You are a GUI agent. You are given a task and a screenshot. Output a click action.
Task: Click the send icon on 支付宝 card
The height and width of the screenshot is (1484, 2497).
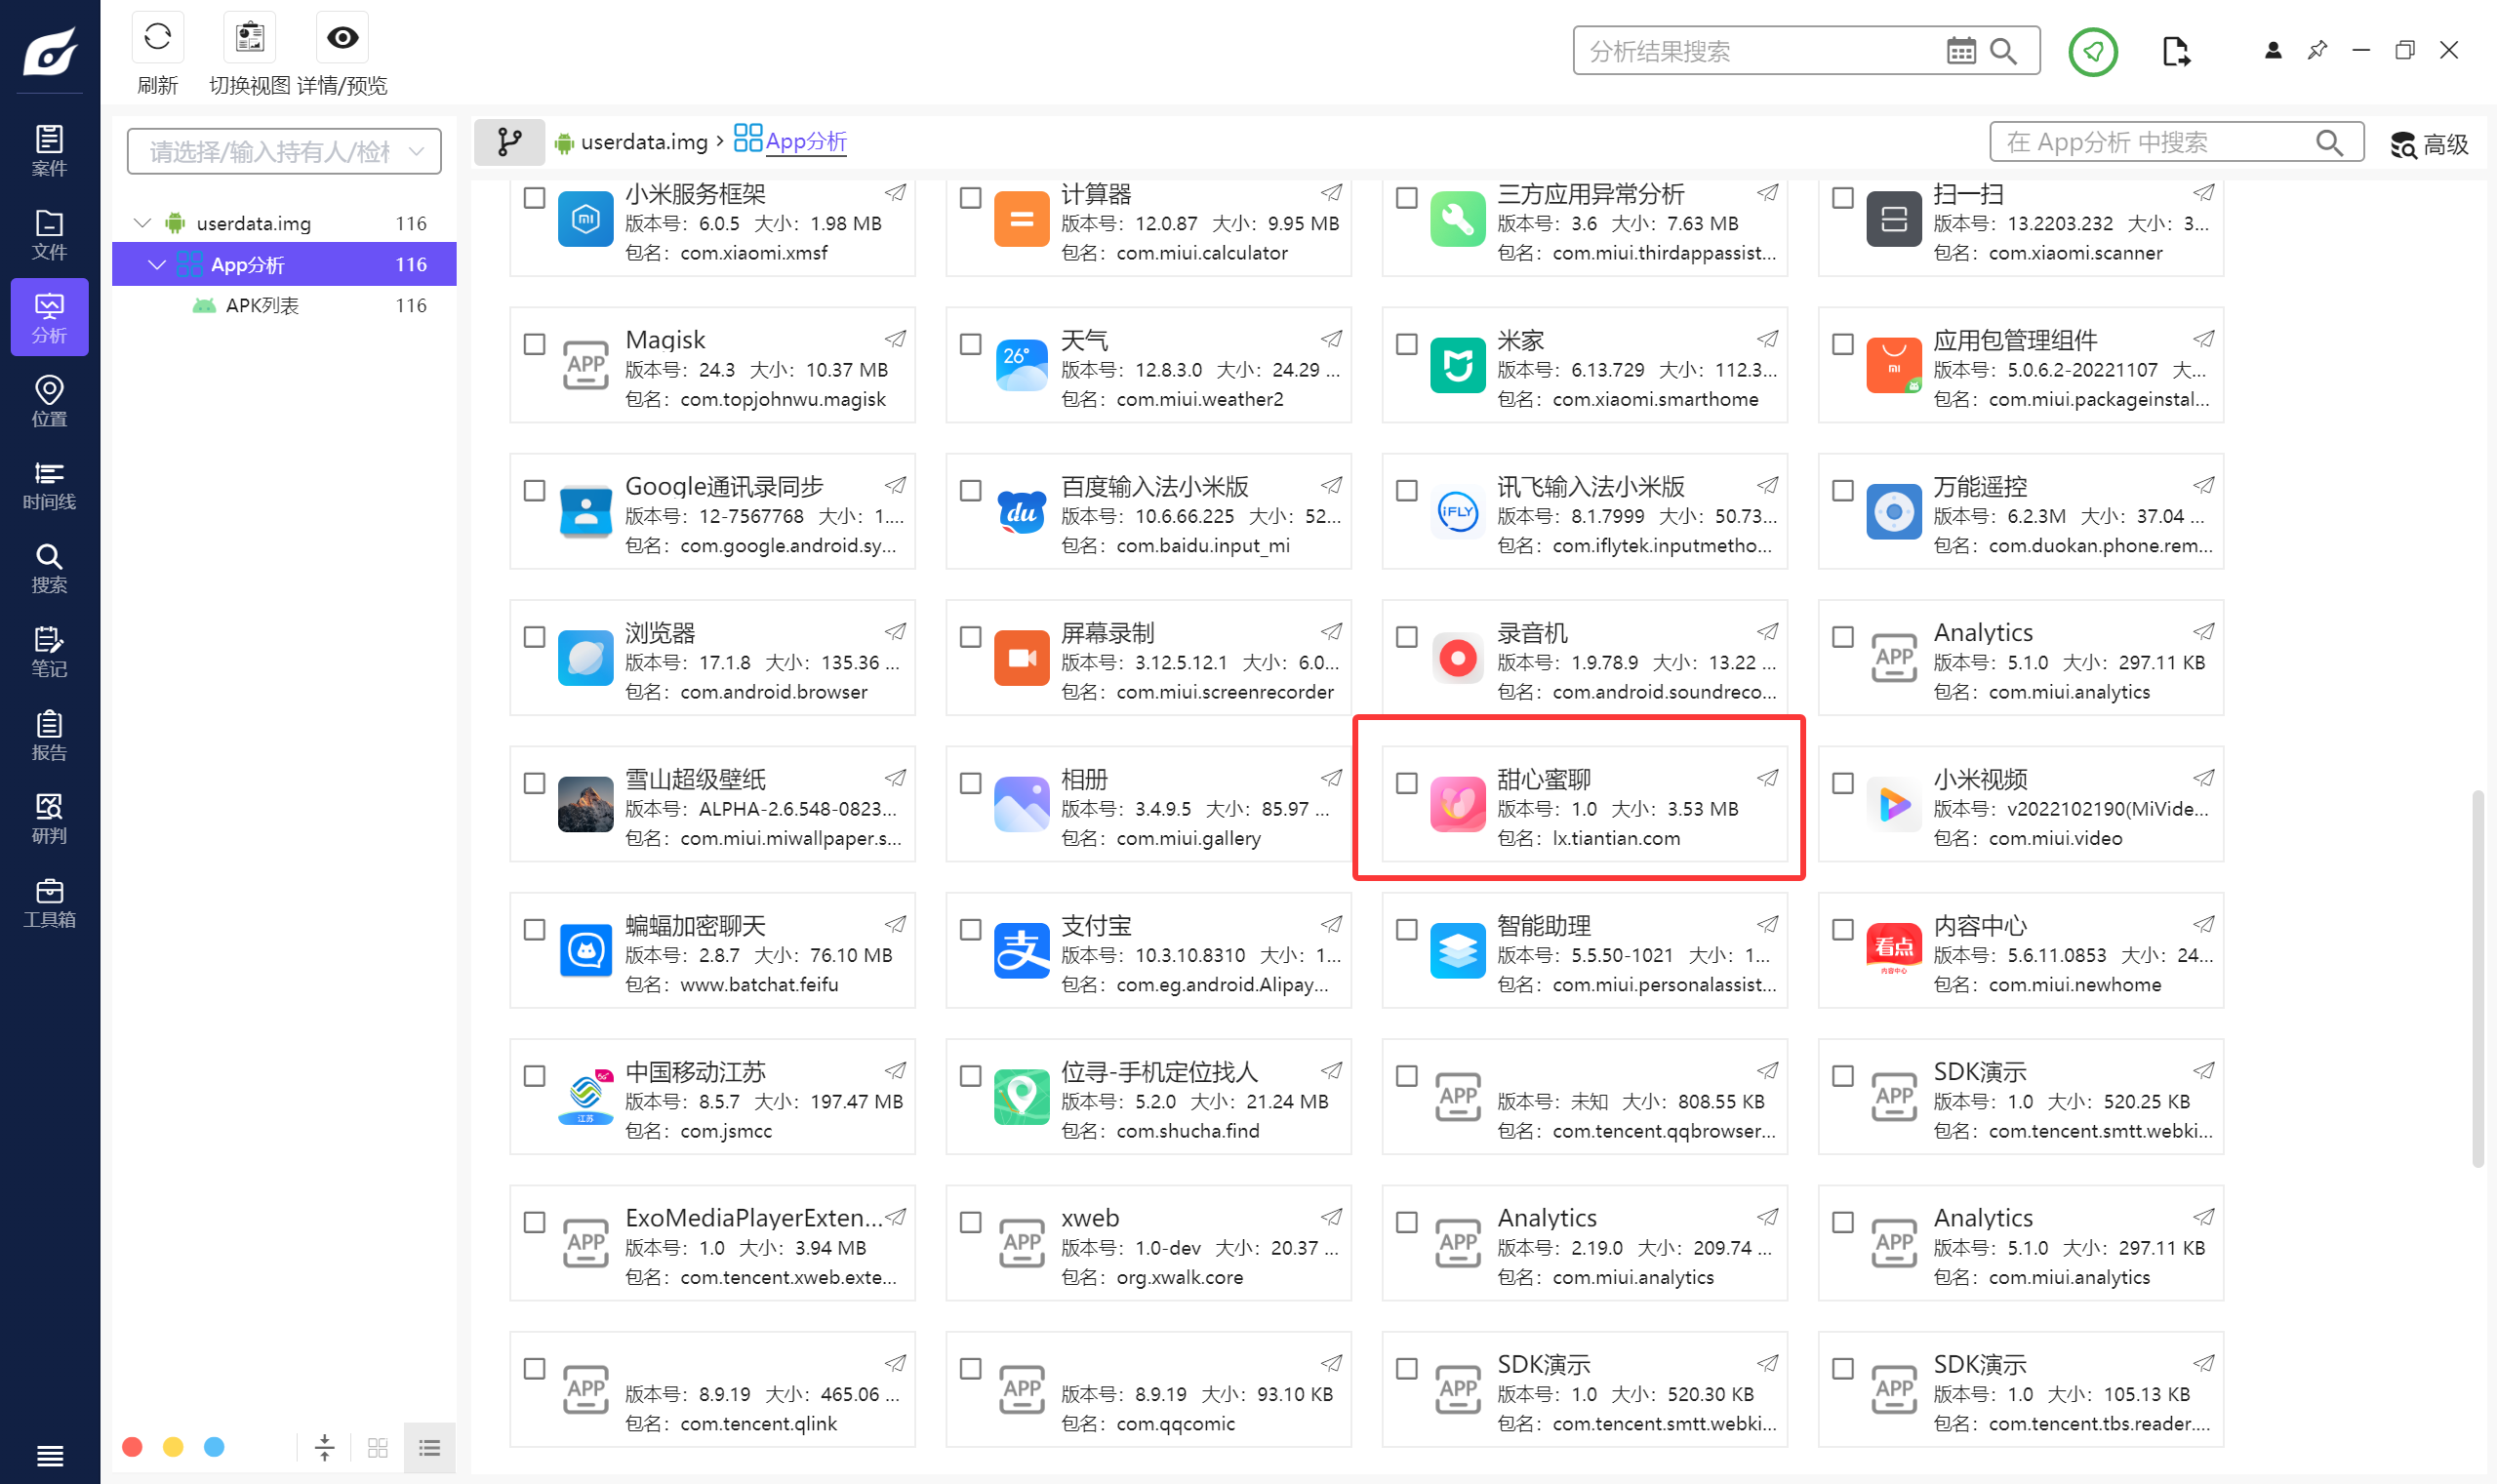pos(1331,924)
